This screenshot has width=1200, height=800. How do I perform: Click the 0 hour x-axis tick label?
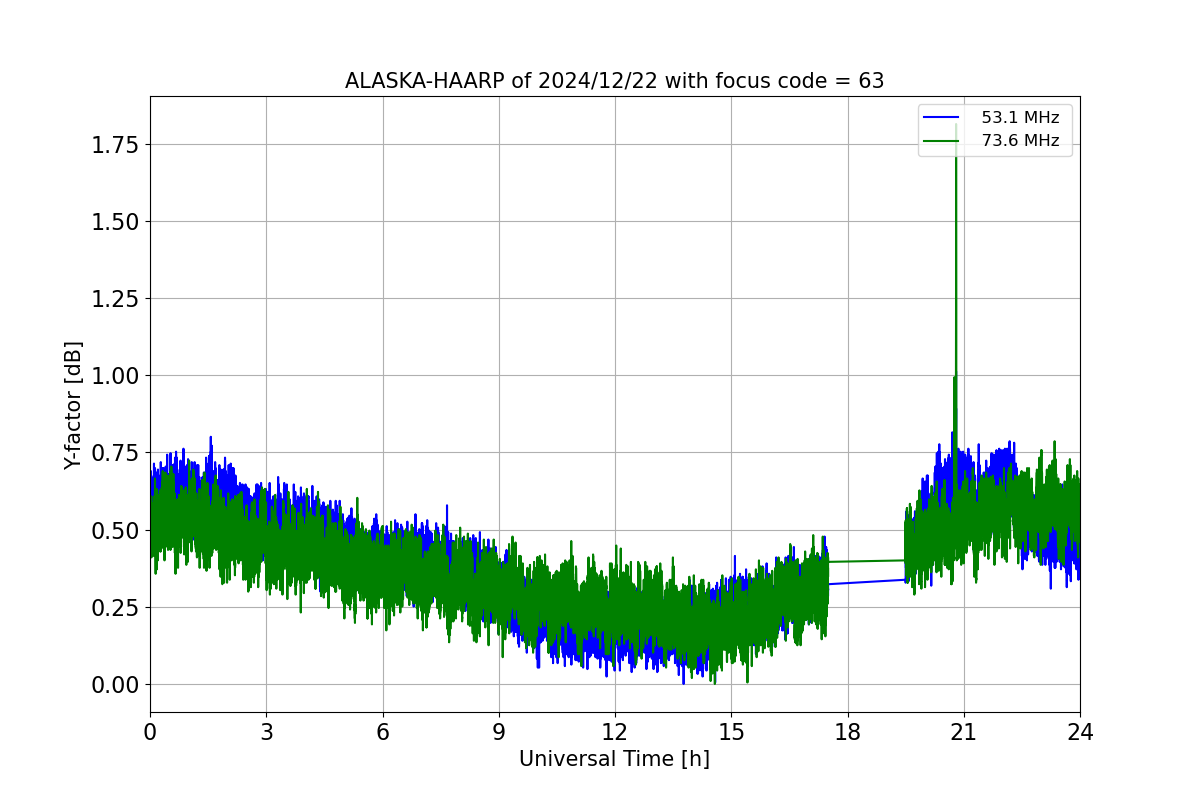150,732
